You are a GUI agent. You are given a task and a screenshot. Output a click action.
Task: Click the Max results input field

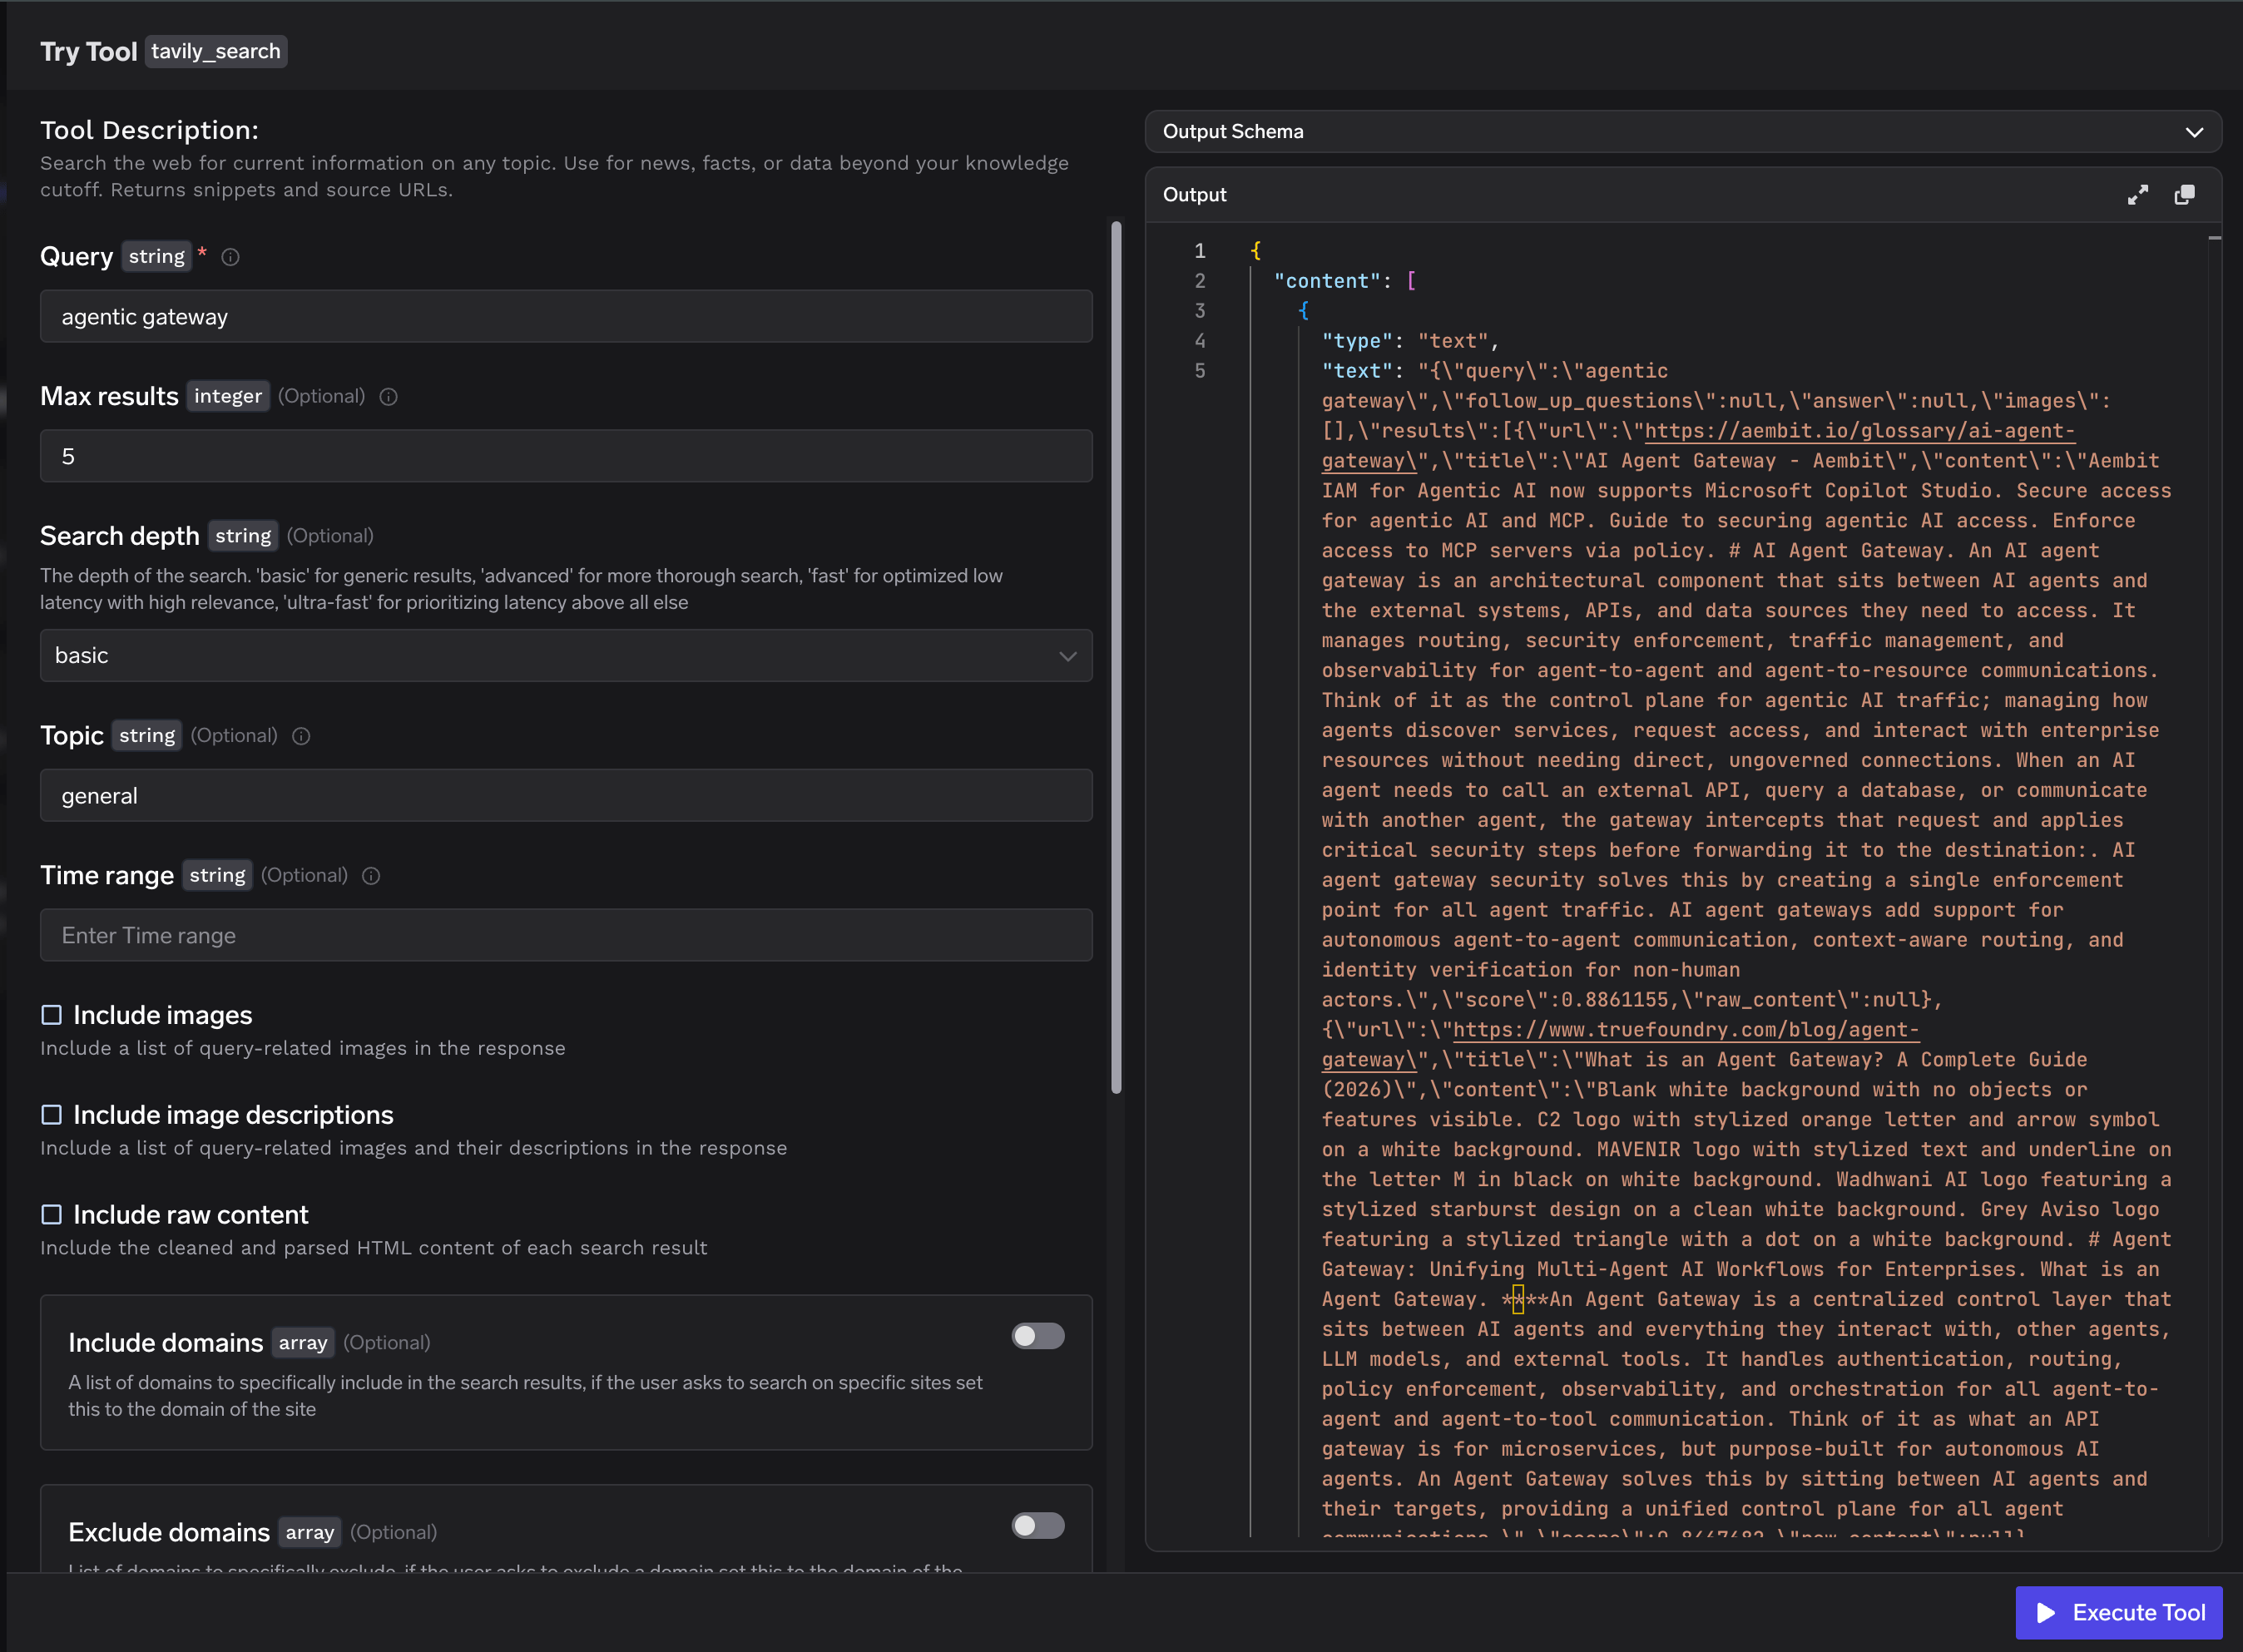pyautogui.click(x=566, y=456)
